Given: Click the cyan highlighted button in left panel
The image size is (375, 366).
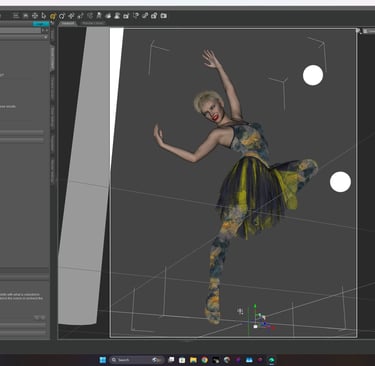Looking at the screenshot, I should tap(40, 24).
